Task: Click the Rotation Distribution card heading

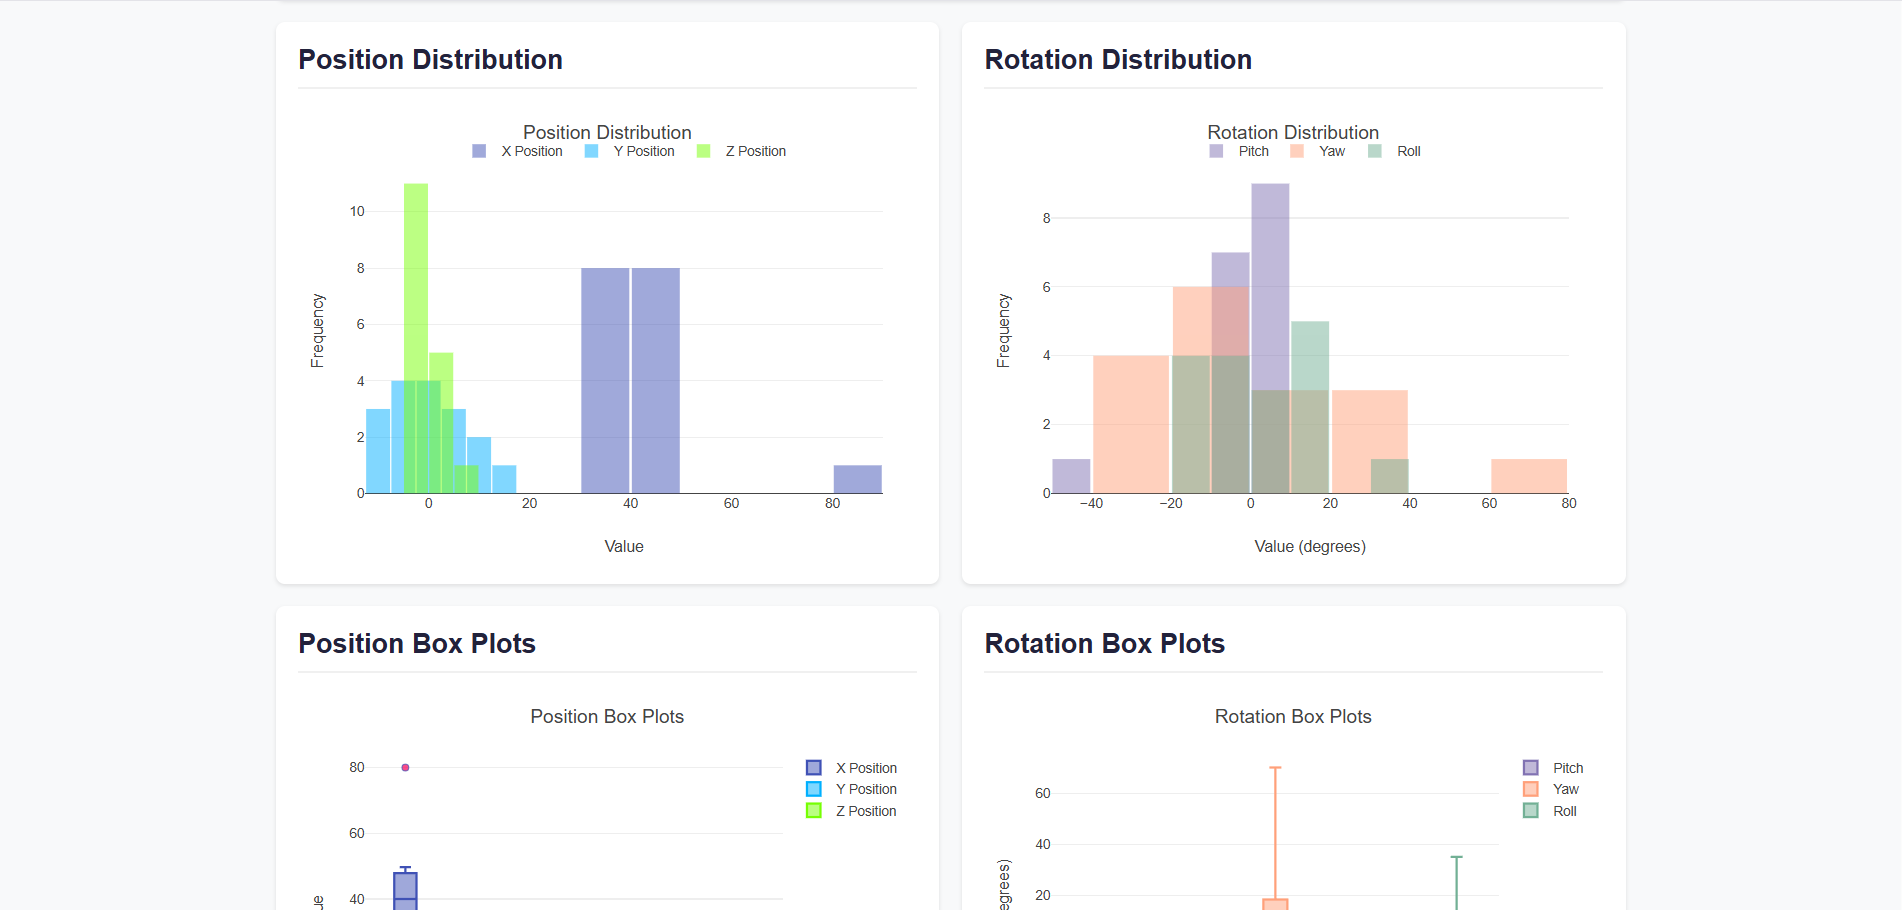Action: click(x=1118, y=59)
